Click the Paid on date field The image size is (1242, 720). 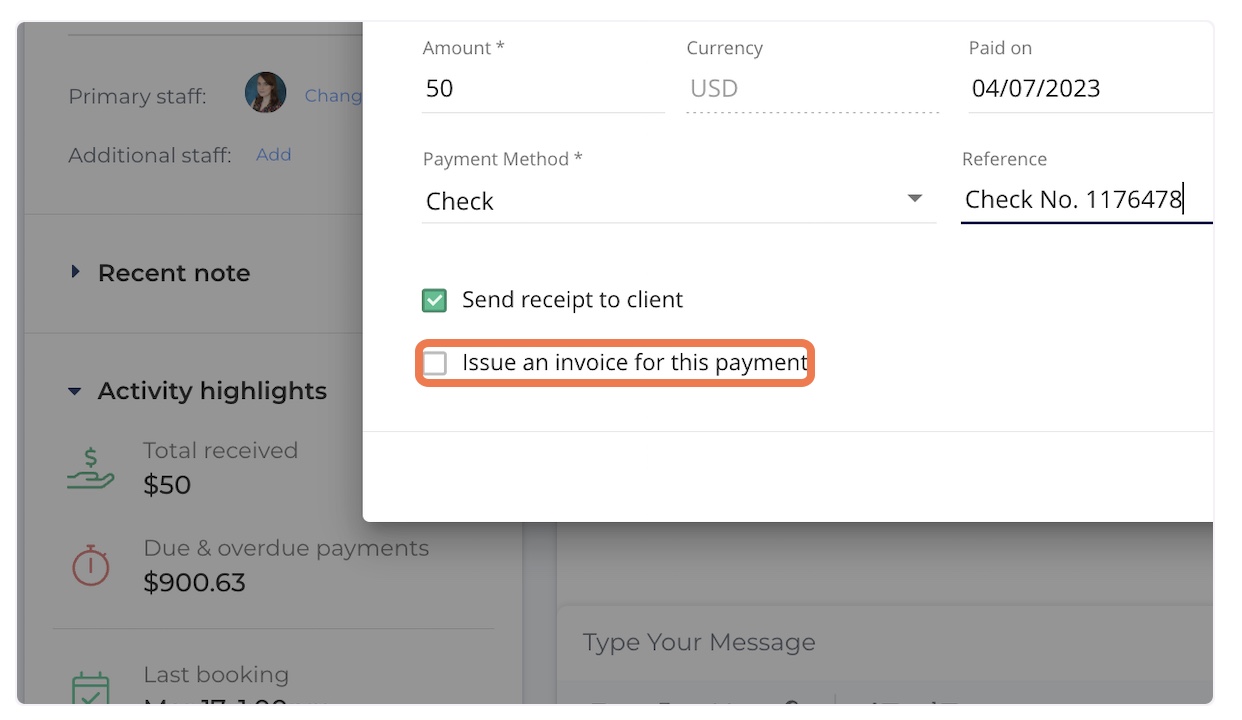click(1090, 88)
